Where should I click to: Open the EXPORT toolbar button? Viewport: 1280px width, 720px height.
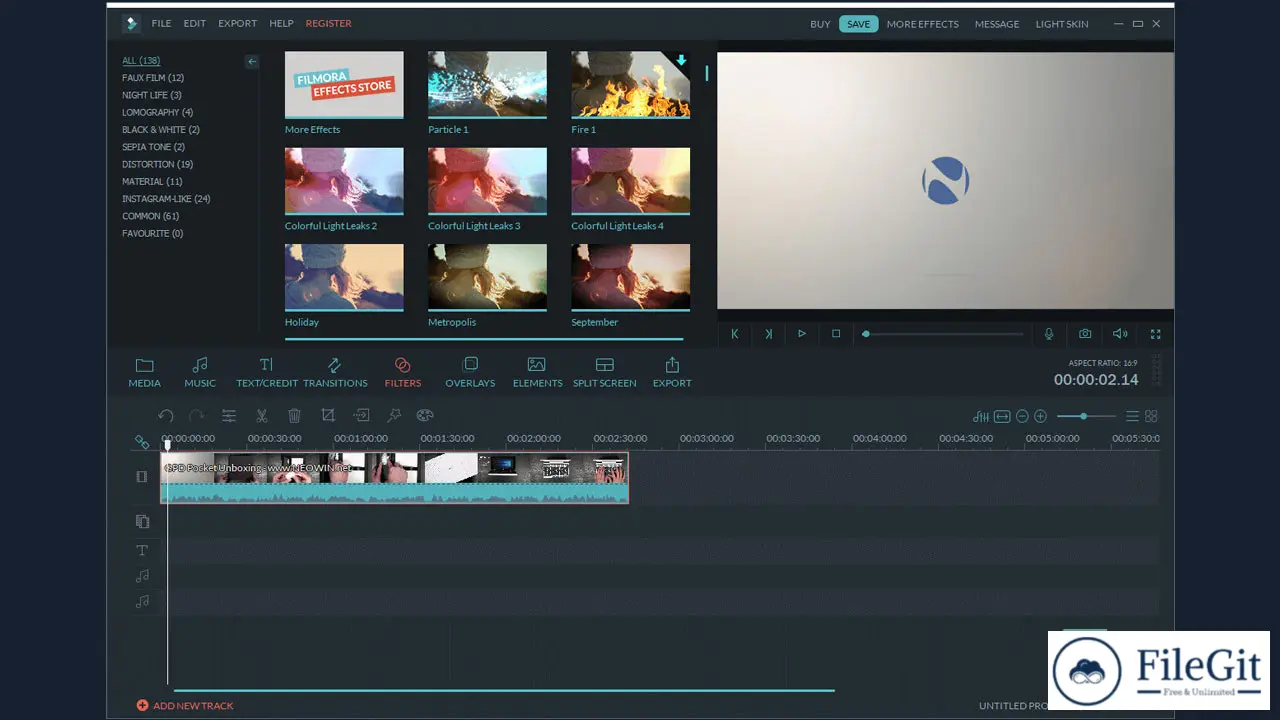672,372
